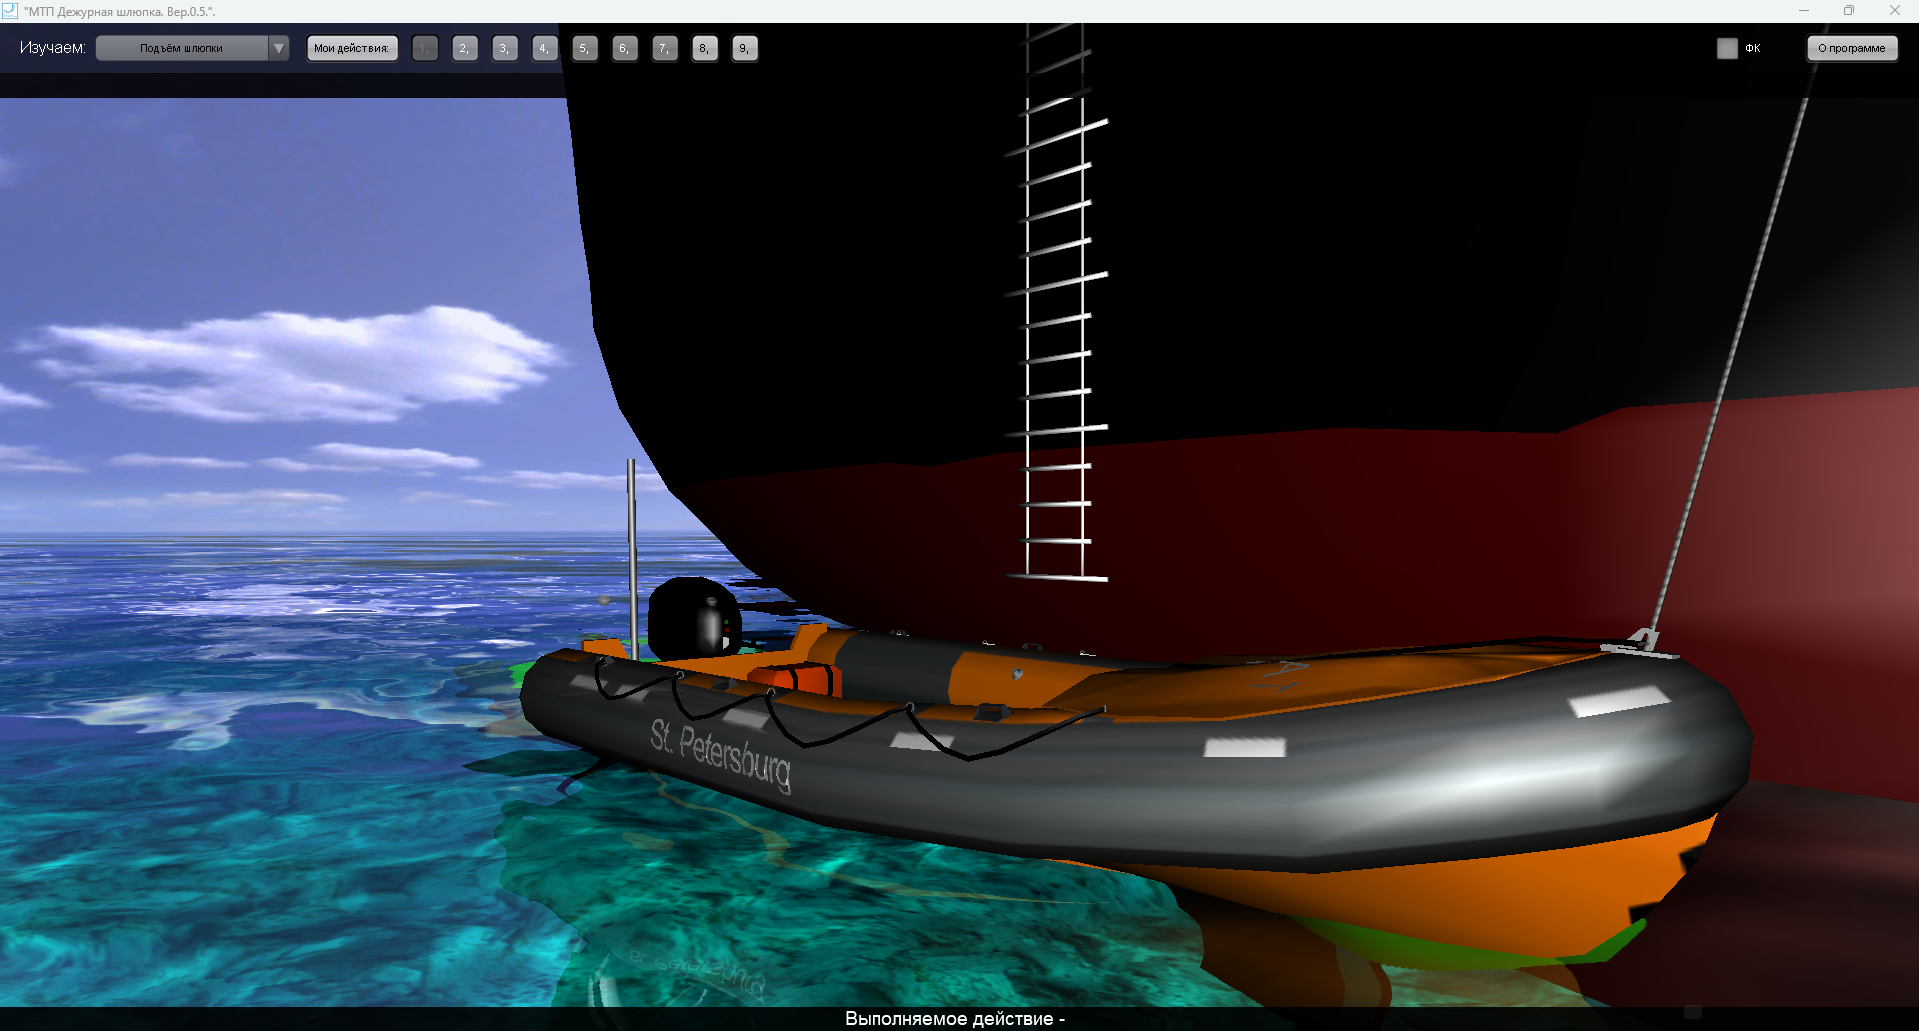Click the arrow beside 'Подъём шлюпки'
Image resolution: width=1919 pixels, height=1031 pixels.
(279, 48)
